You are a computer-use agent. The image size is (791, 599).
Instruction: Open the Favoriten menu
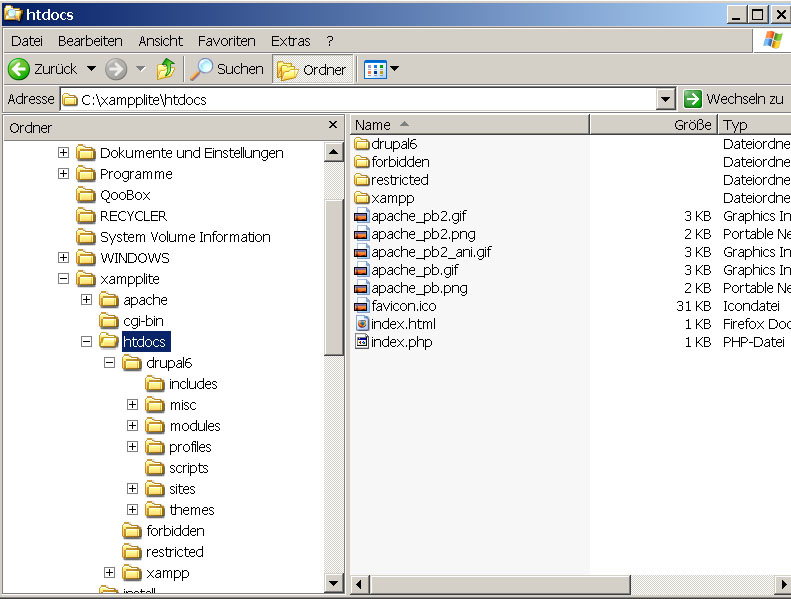point(226,41)
